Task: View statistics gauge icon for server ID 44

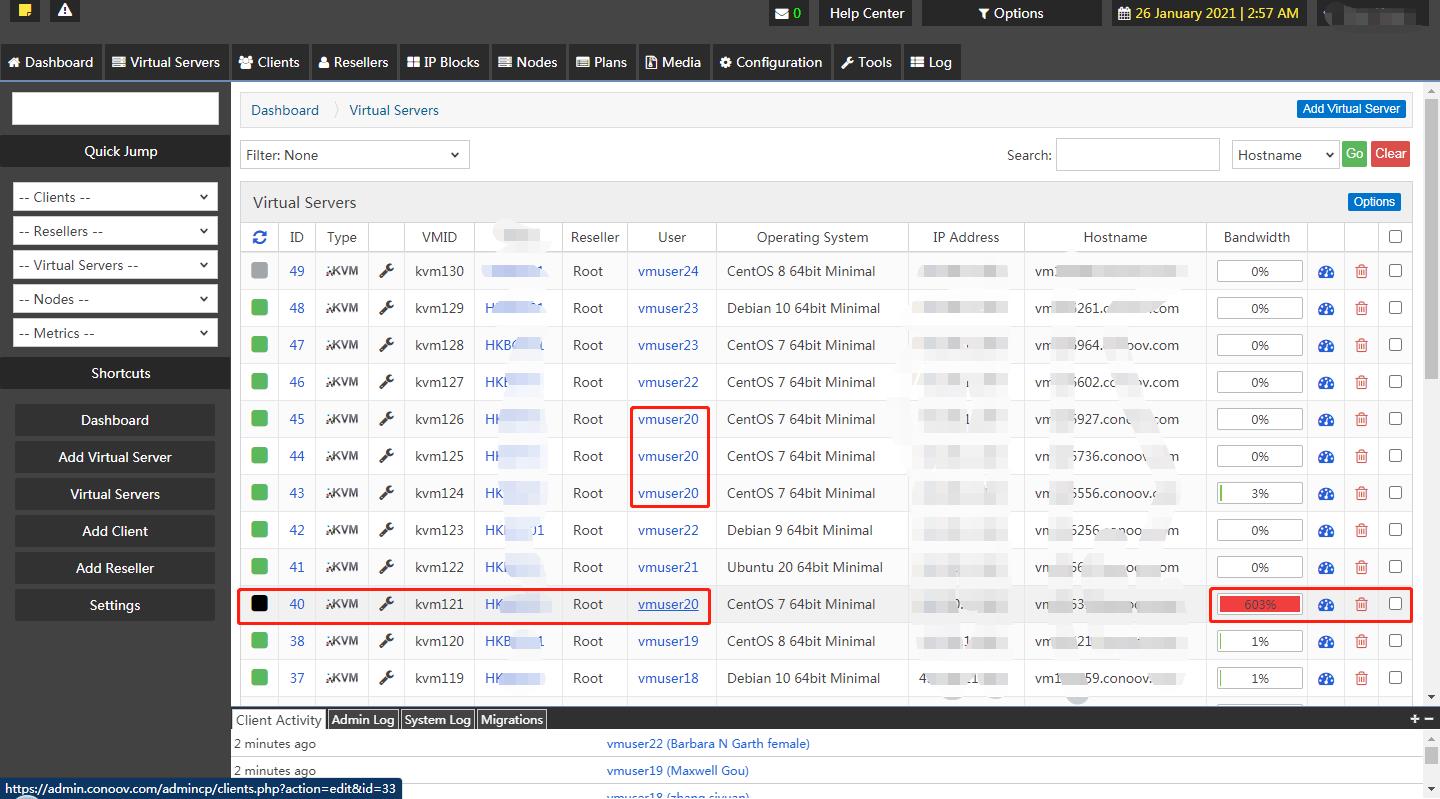Action: (1326, 456)
